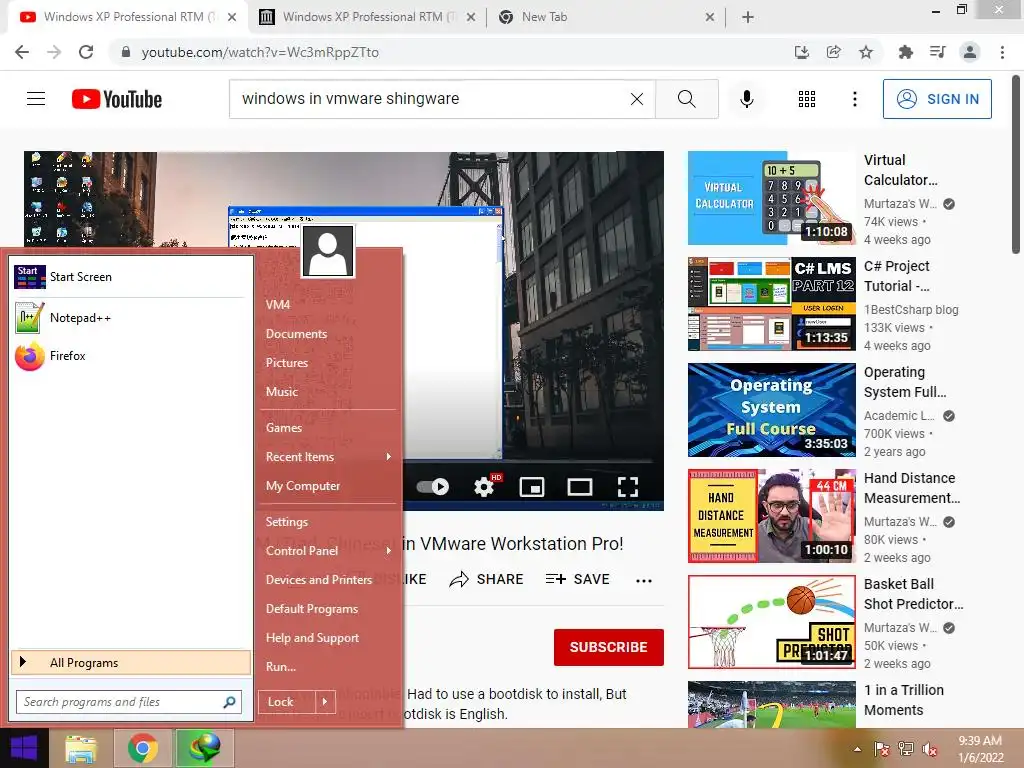Screen dimensions: 1024x768
Task: Open Music from start menu
Action: (281, 392)
